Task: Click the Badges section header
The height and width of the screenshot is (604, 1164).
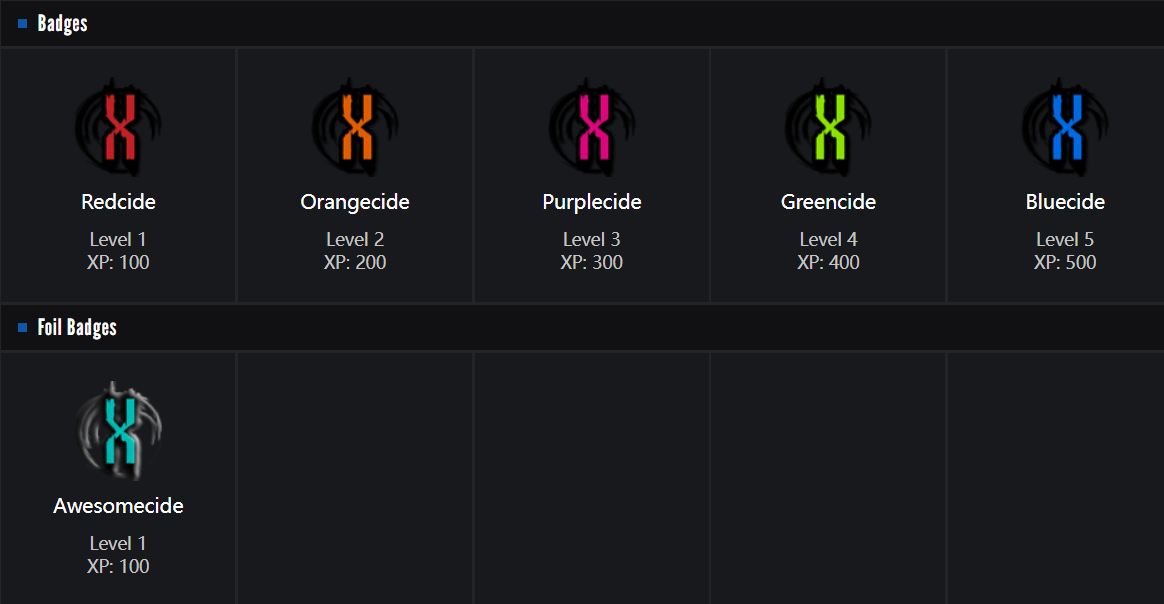Action: click(62, 24)
